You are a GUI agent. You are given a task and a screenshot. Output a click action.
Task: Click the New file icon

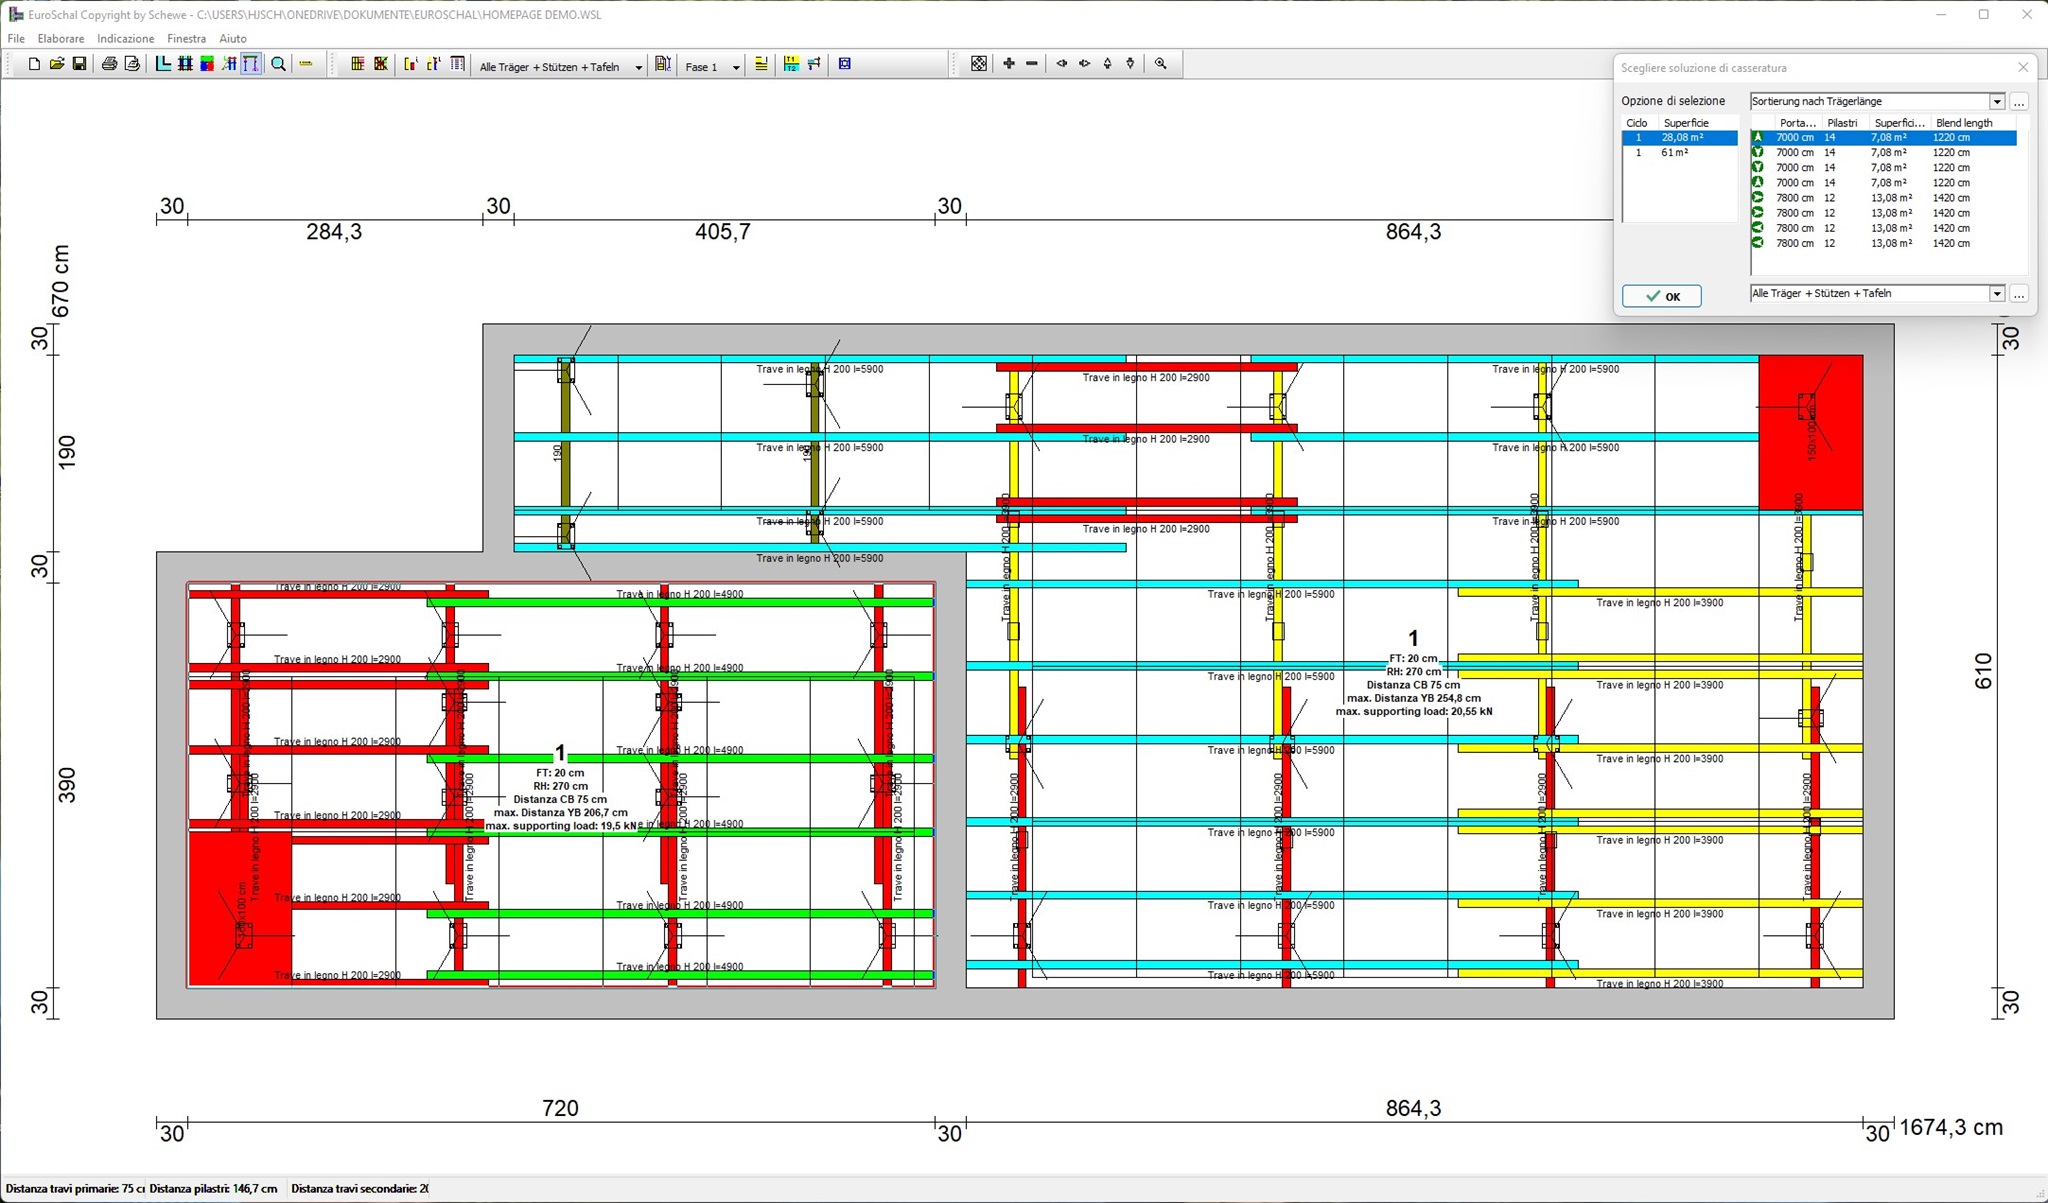pyautogui.click(x=34, y=64)
